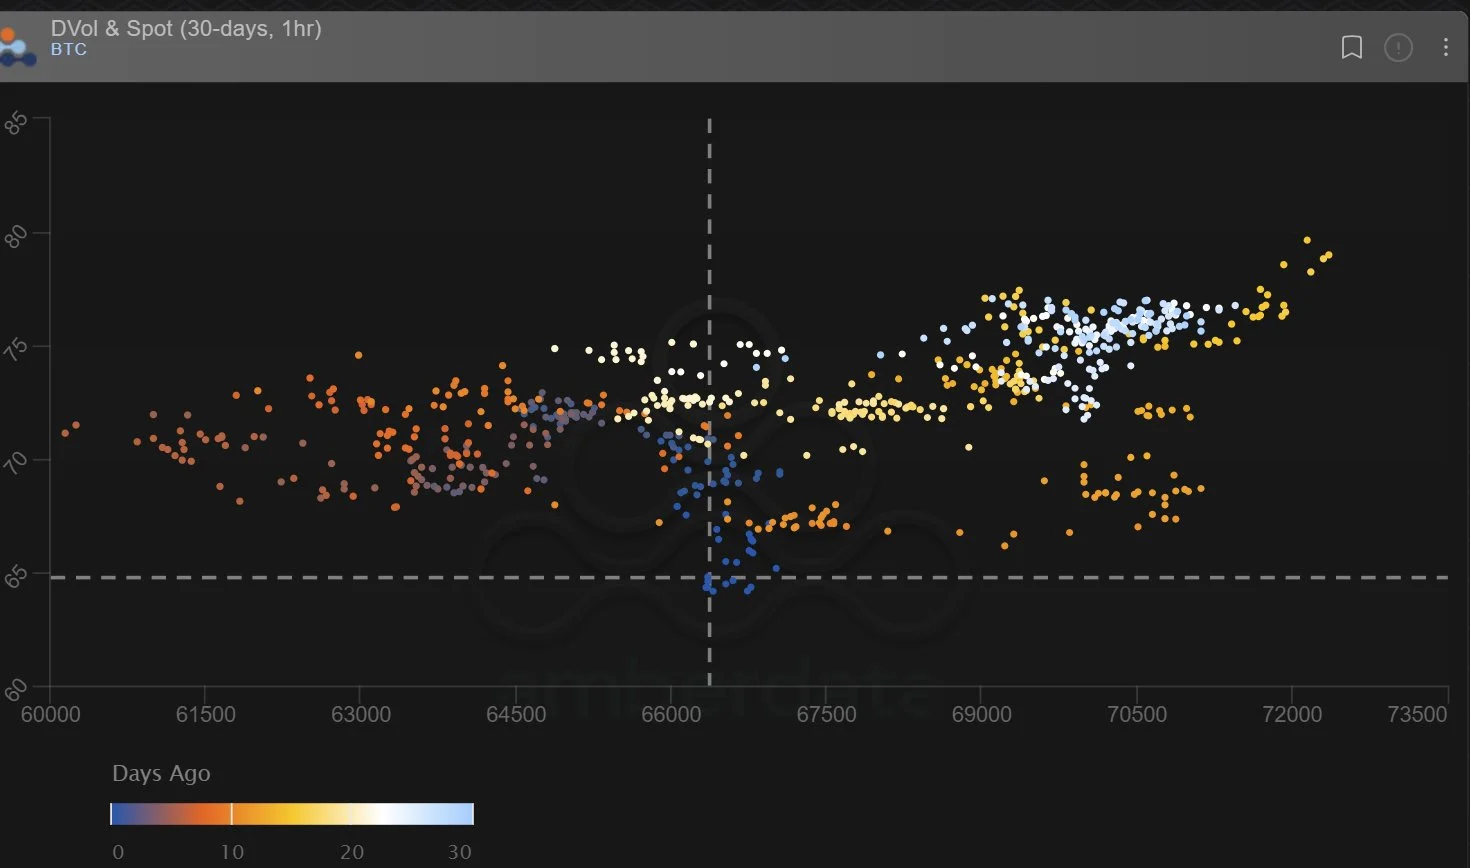Click the legend's 30 days tick label
The image size is (1470, 868).
459,852
